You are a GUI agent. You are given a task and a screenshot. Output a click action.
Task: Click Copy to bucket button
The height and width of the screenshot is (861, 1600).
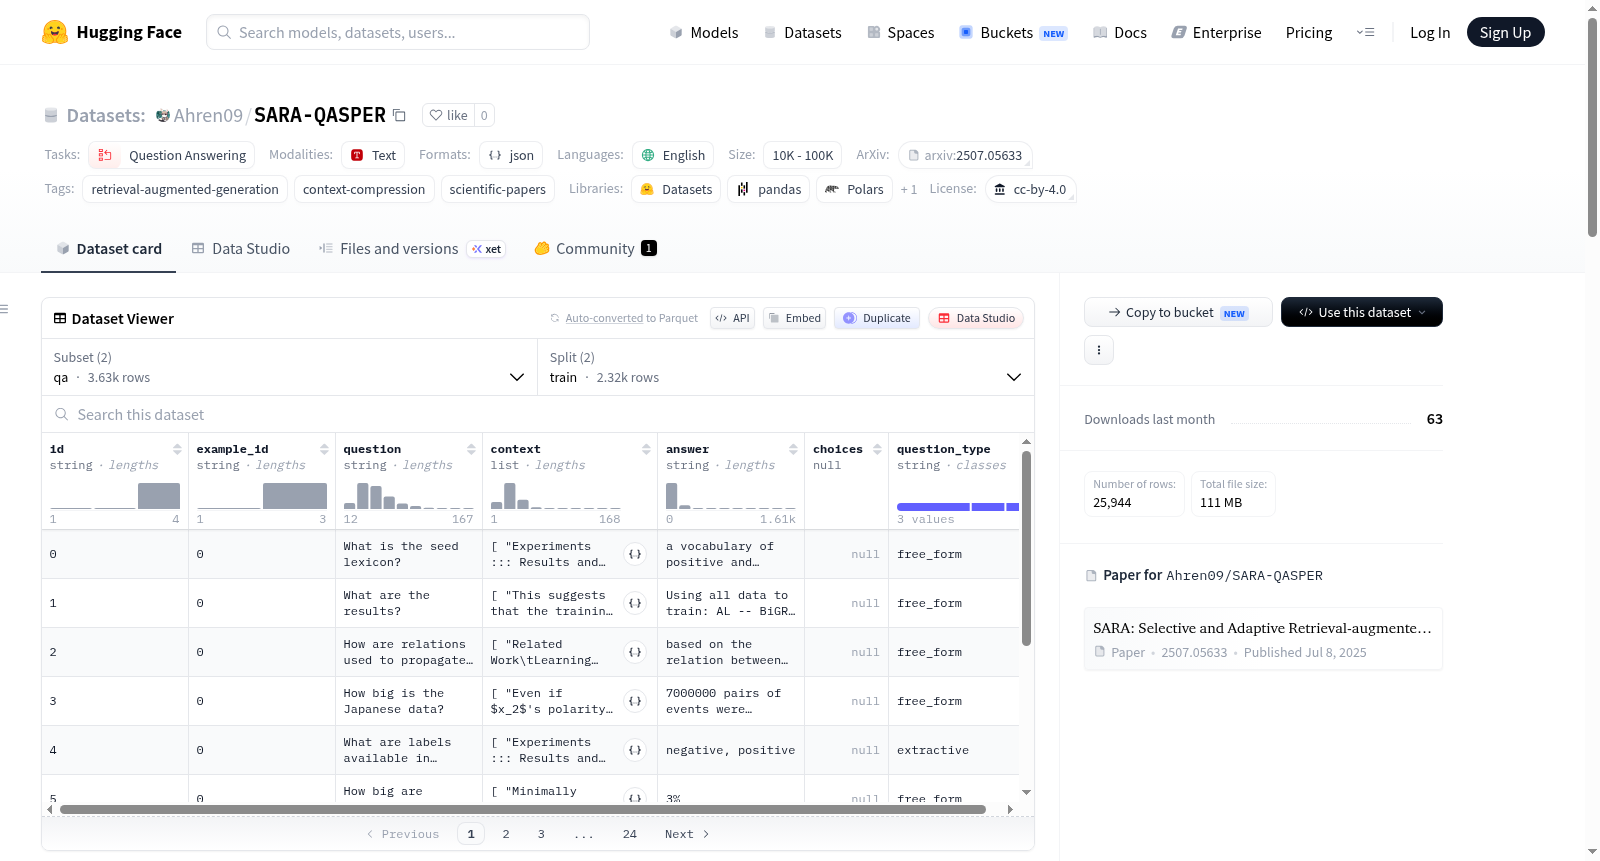pos(1178,312)
